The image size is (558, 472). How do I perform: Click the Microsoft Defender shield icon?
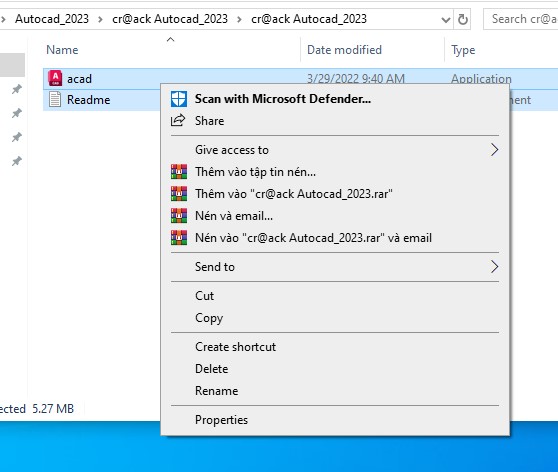(179, 99)
